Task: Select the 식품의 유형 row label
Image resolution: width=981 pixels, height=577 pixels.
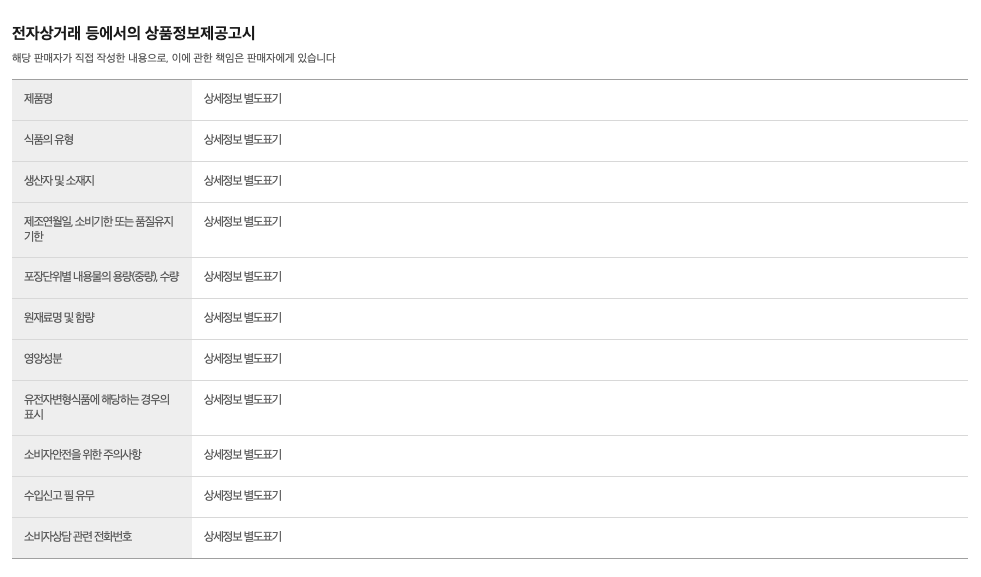Action: coord(49,140)
